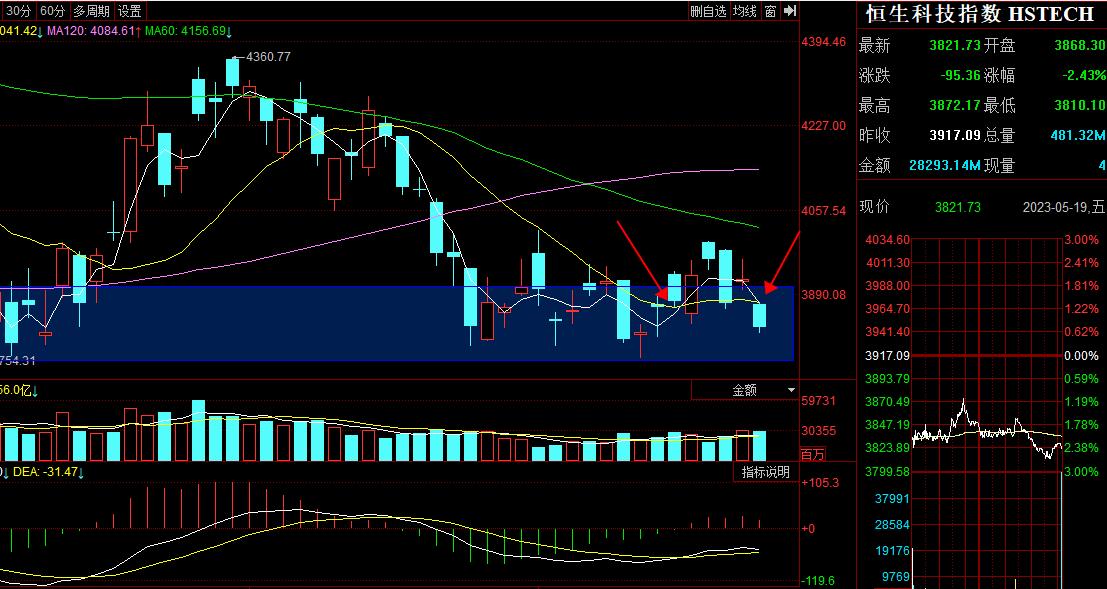Click the 59731 volume axis label
This screenshot has width=1107, height=589.
tap(818, 401)
